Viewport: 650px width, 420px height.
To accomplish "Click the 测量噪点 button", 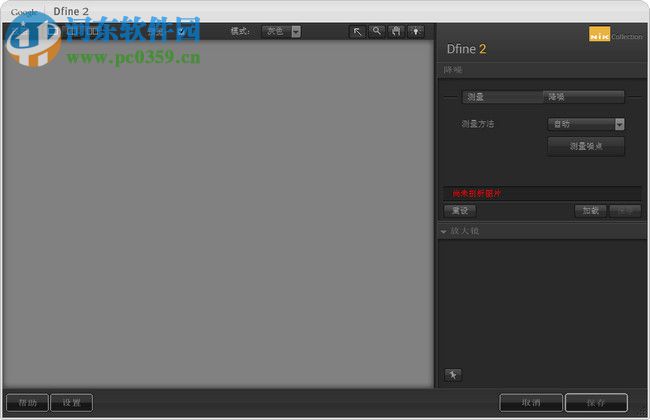I will click(x=586, y=146).
